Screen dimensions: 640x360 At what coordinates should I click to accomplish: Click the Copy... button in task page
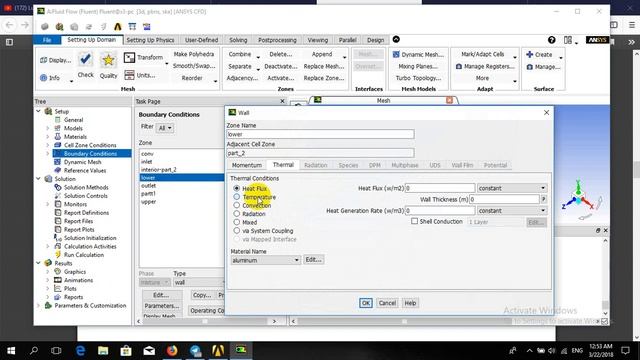[202, 295]
